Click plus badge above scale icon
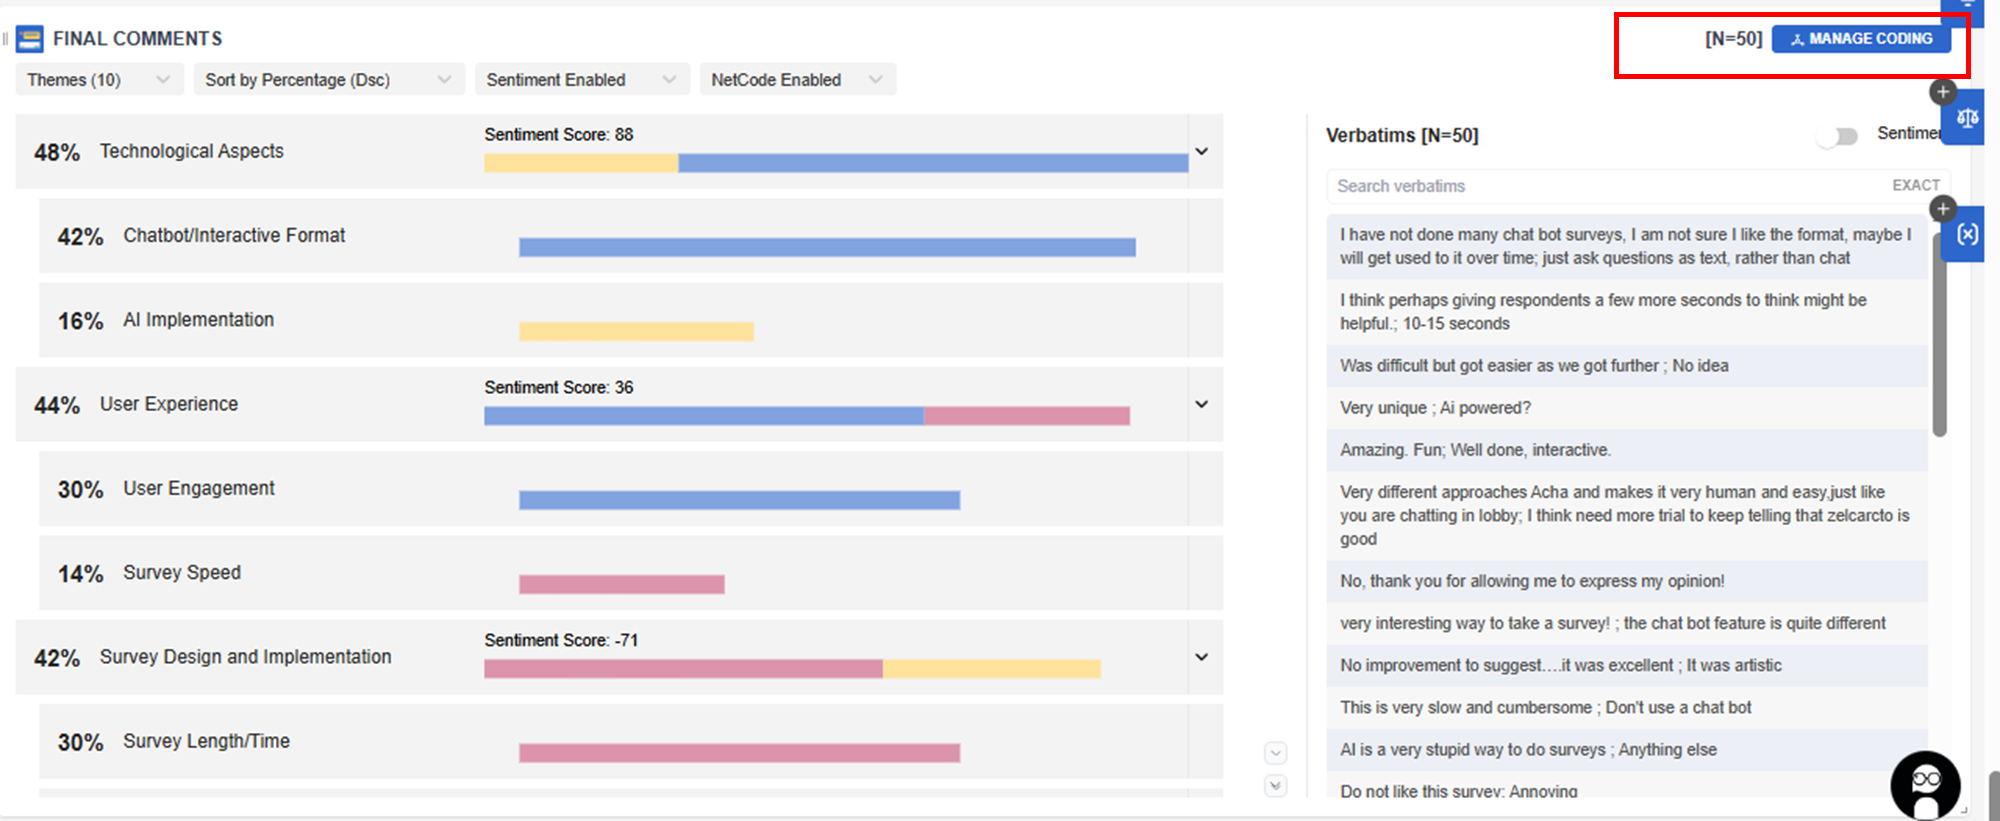The image size is (2000, 821). click(x=1942, y=92)
